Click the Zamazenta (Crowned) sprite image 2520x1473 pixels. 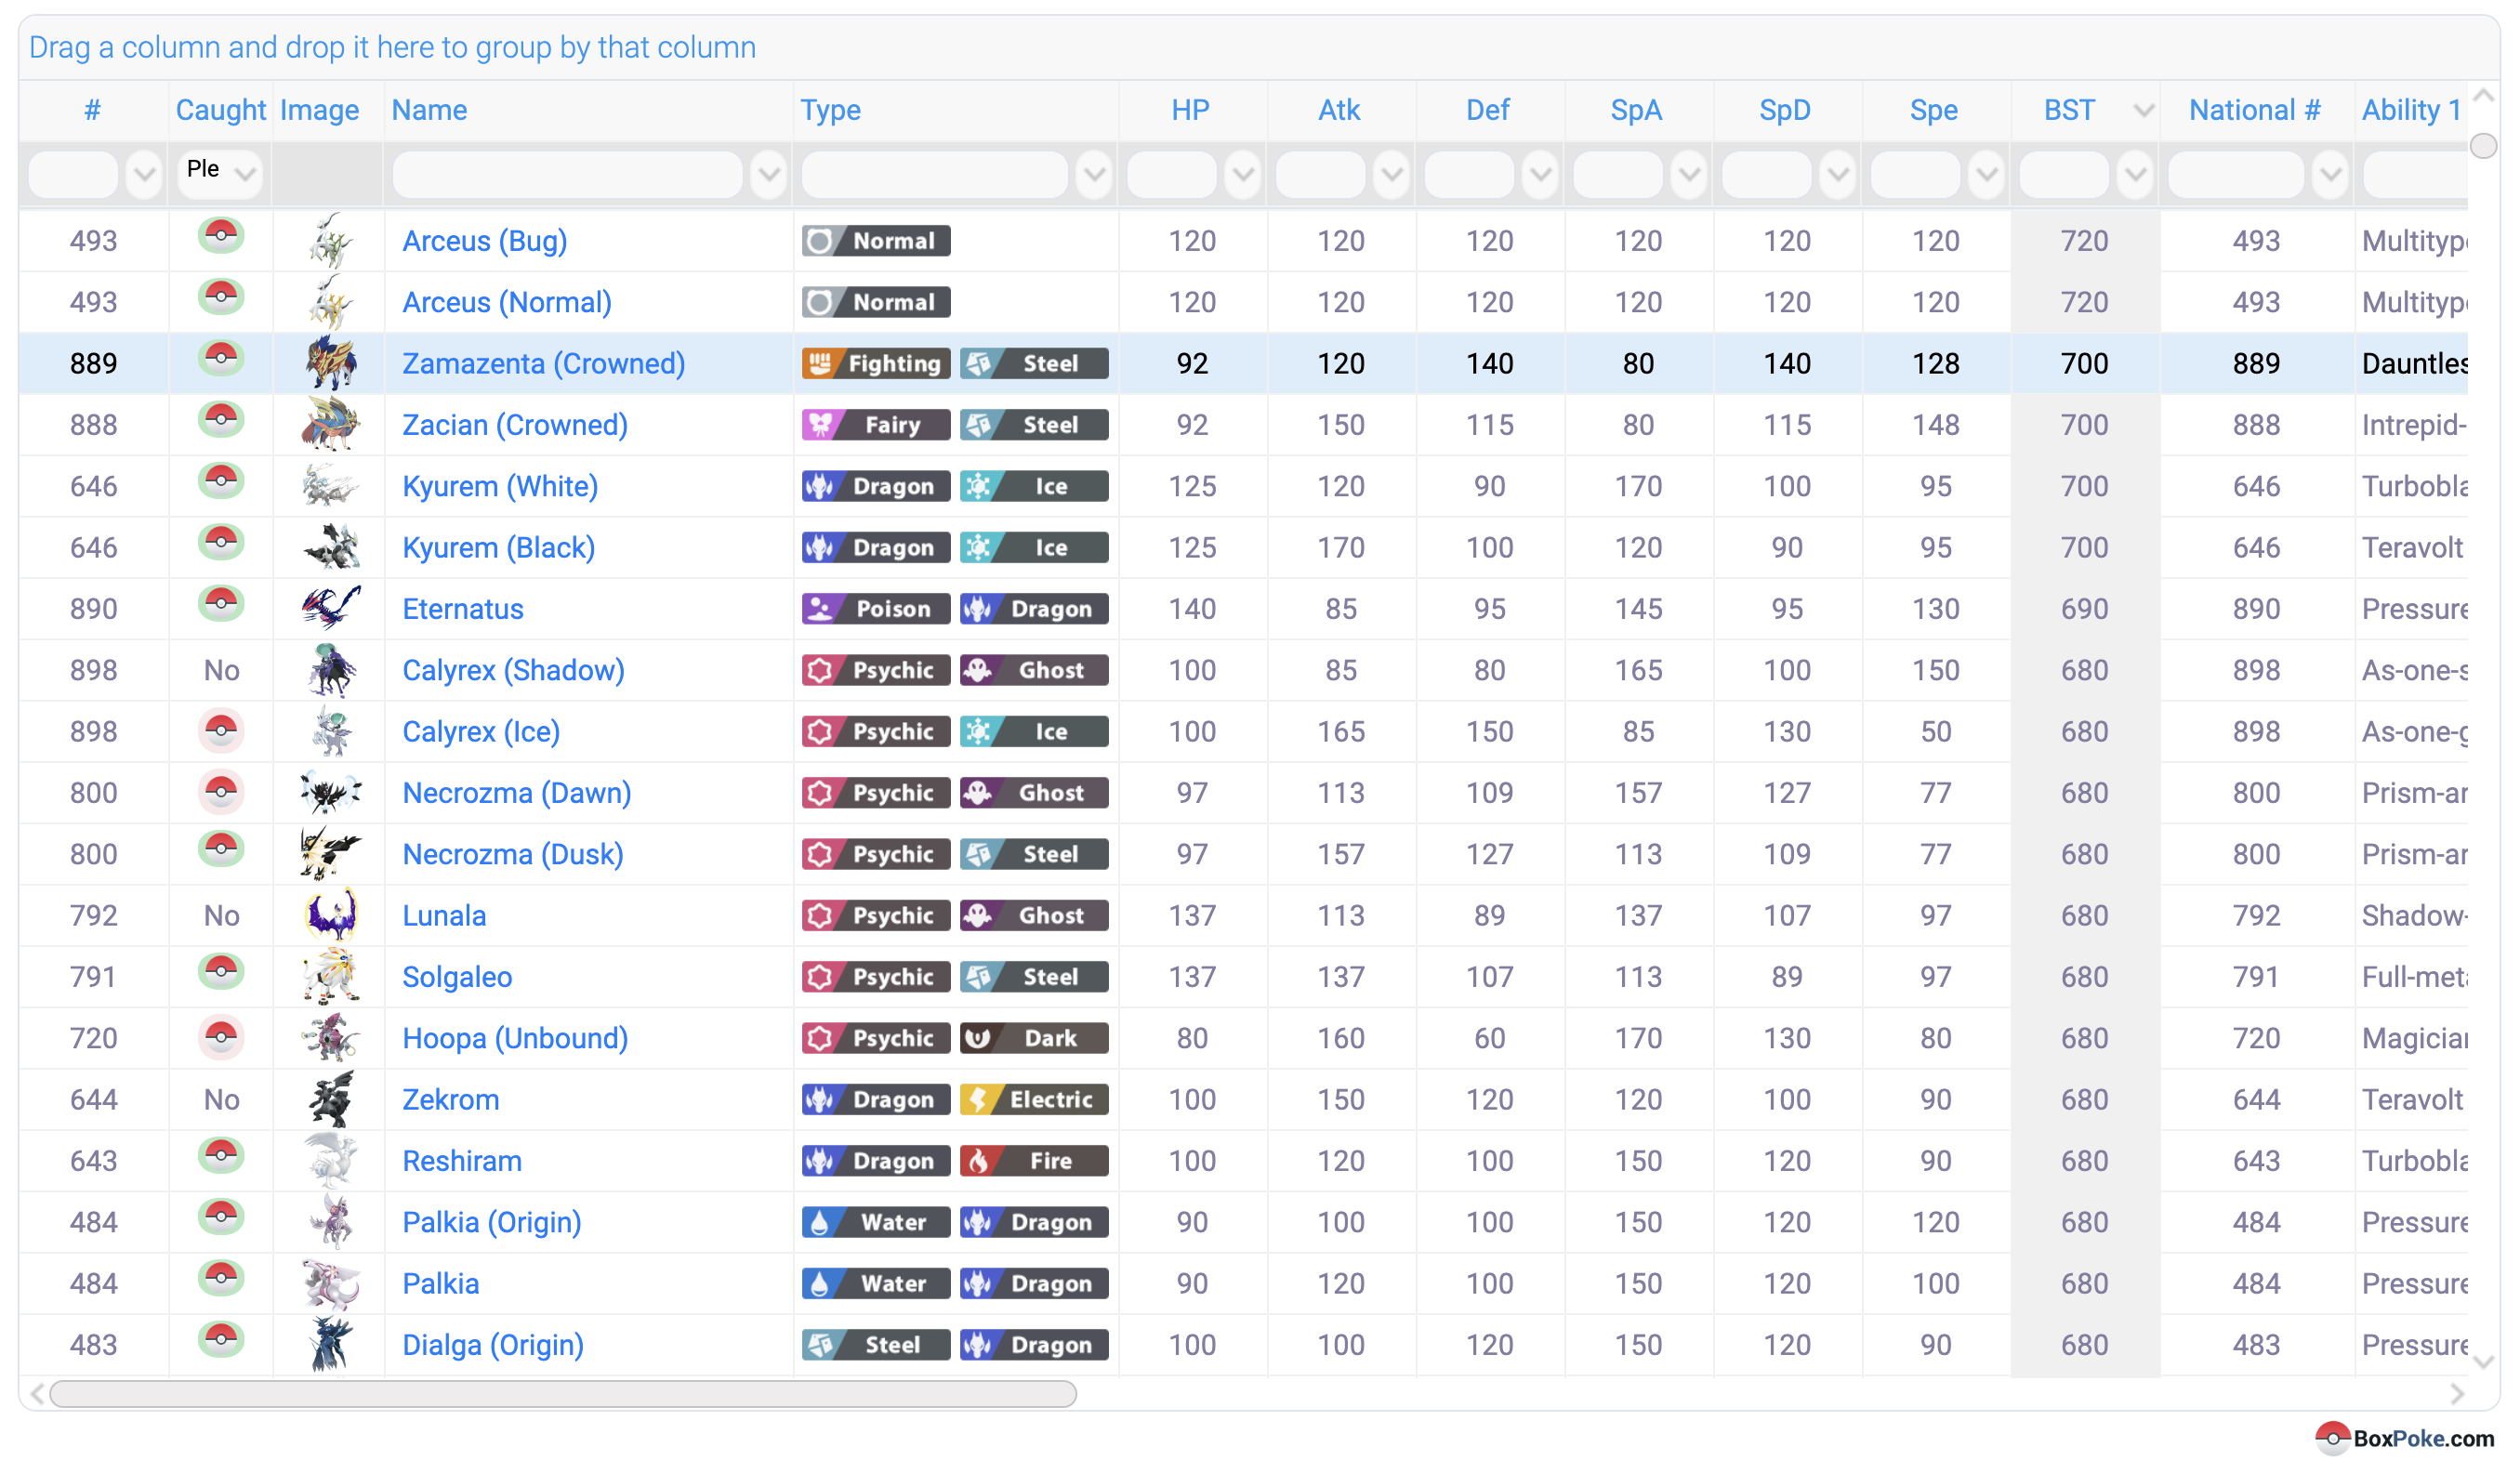pos(330,363)
